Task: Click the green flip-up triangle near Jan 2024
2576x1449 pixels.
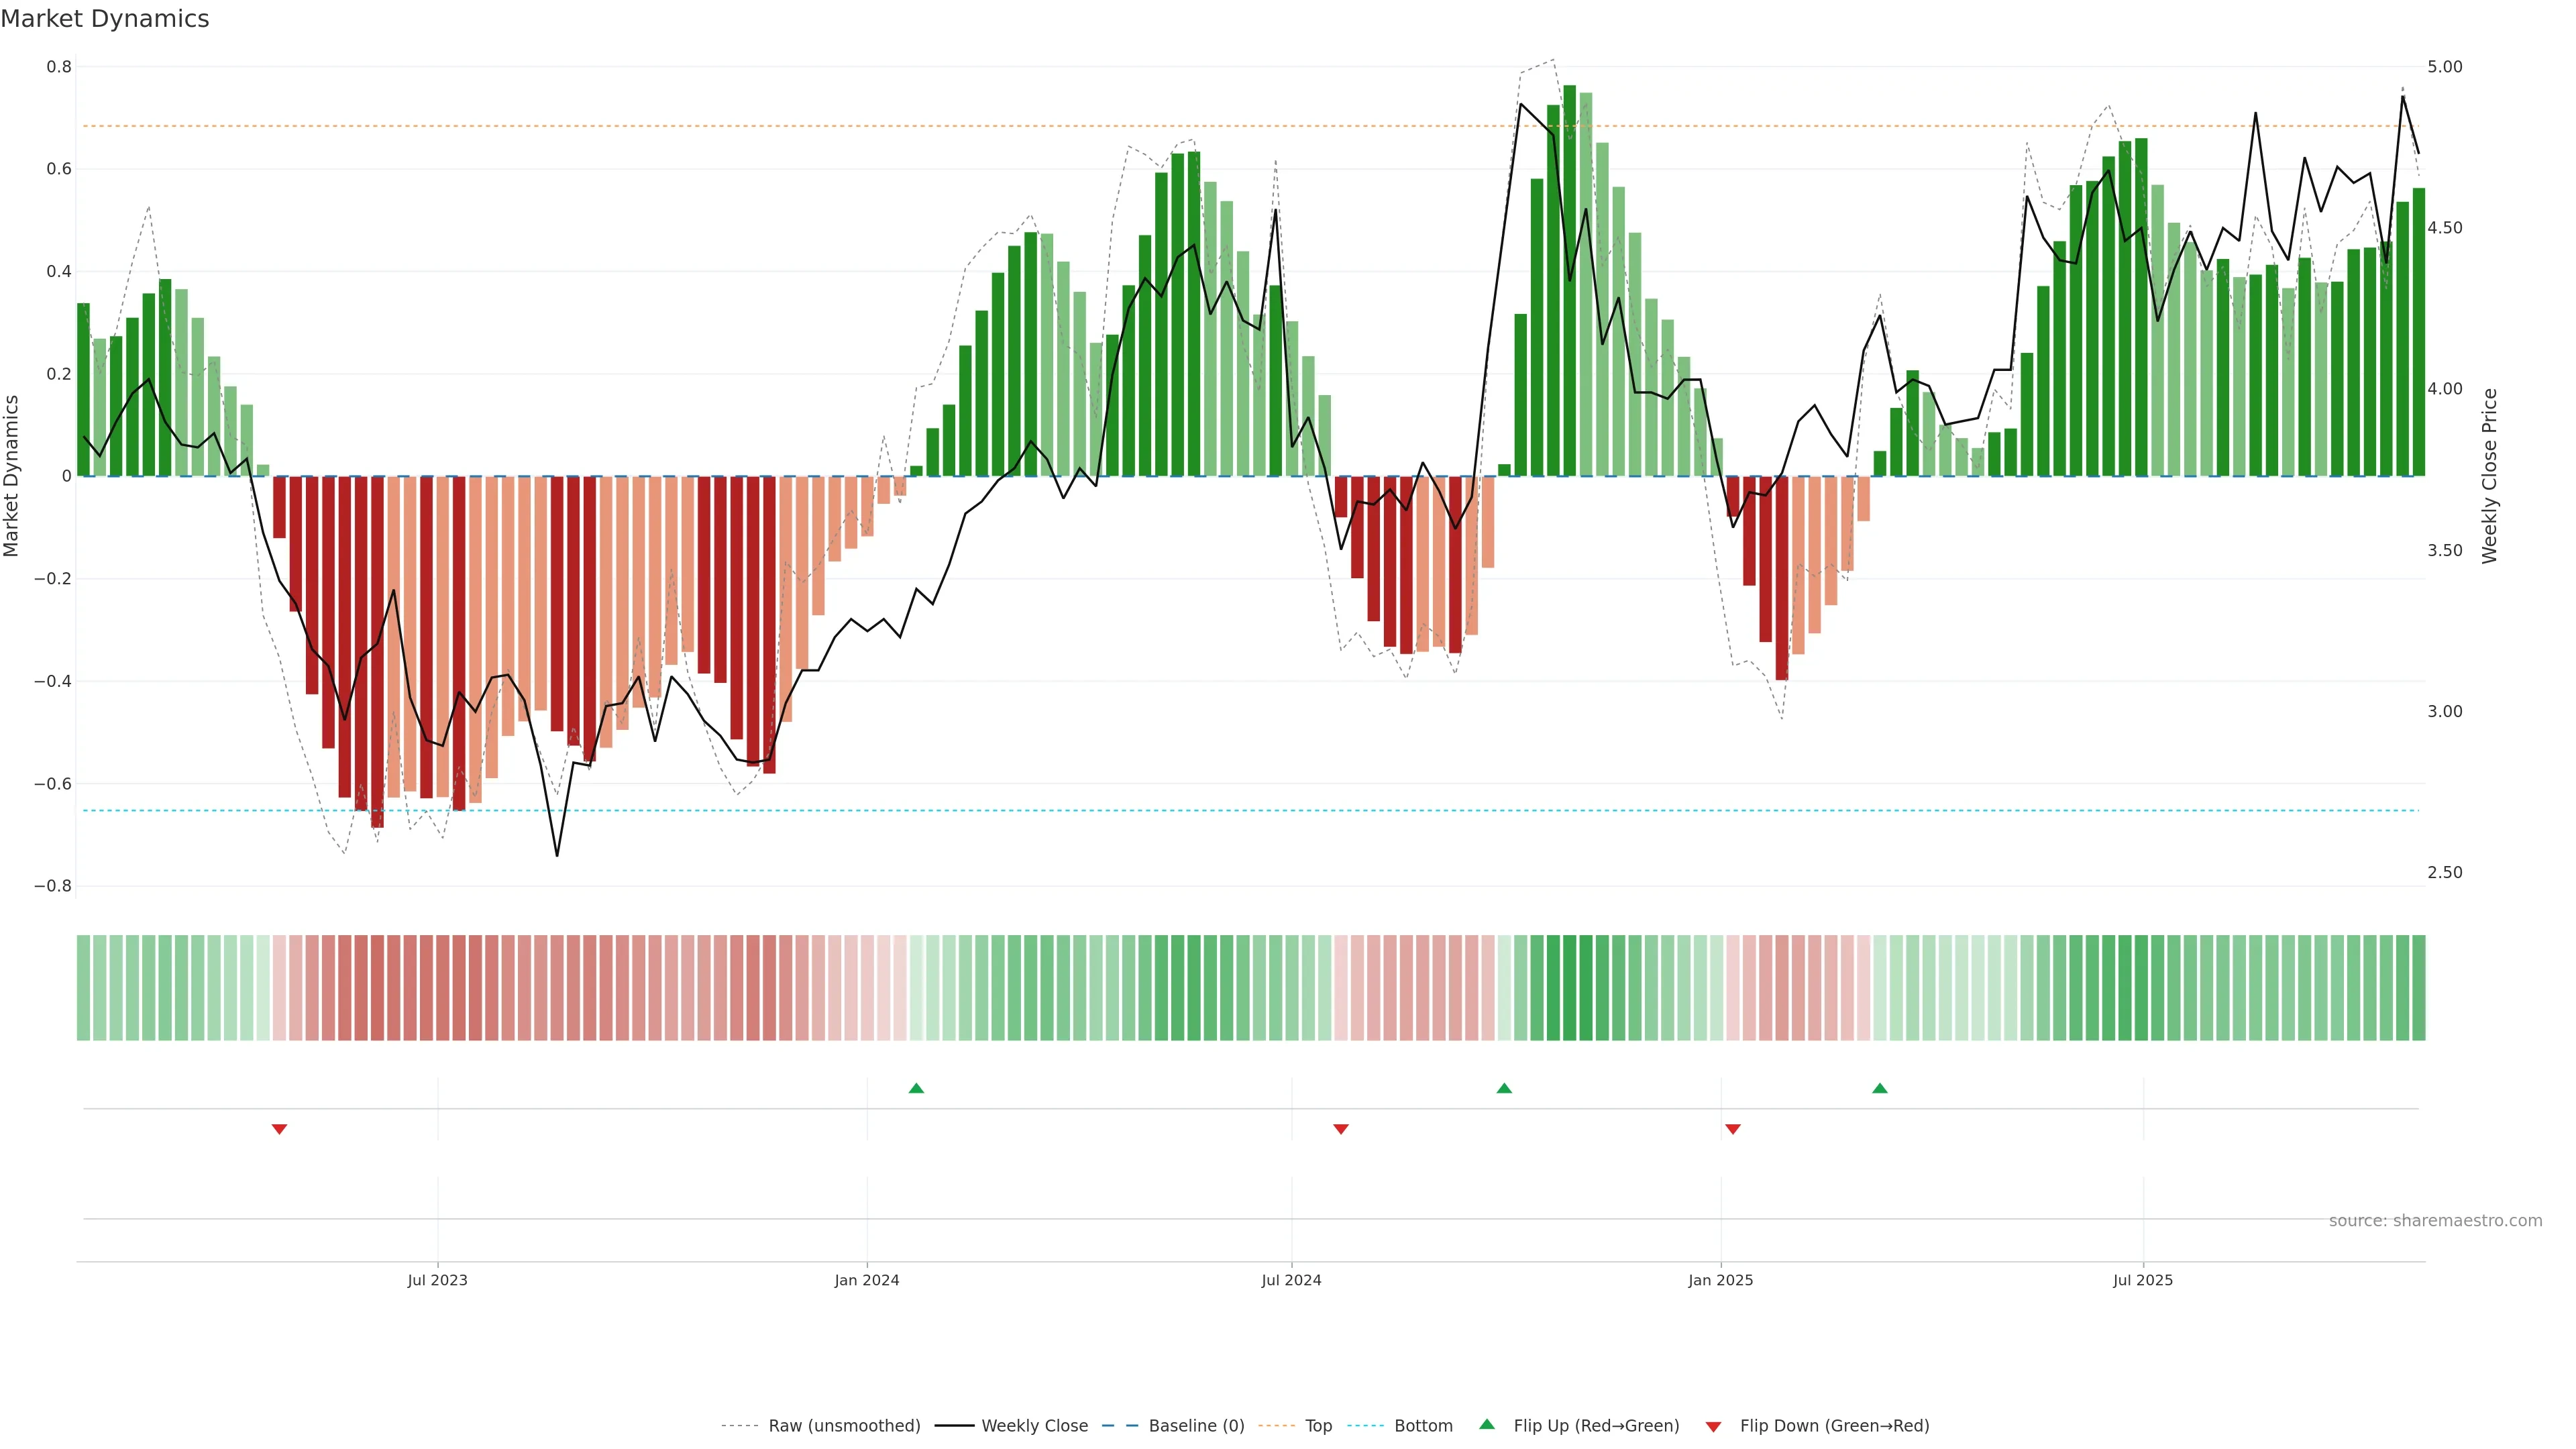Action: 916,1088
